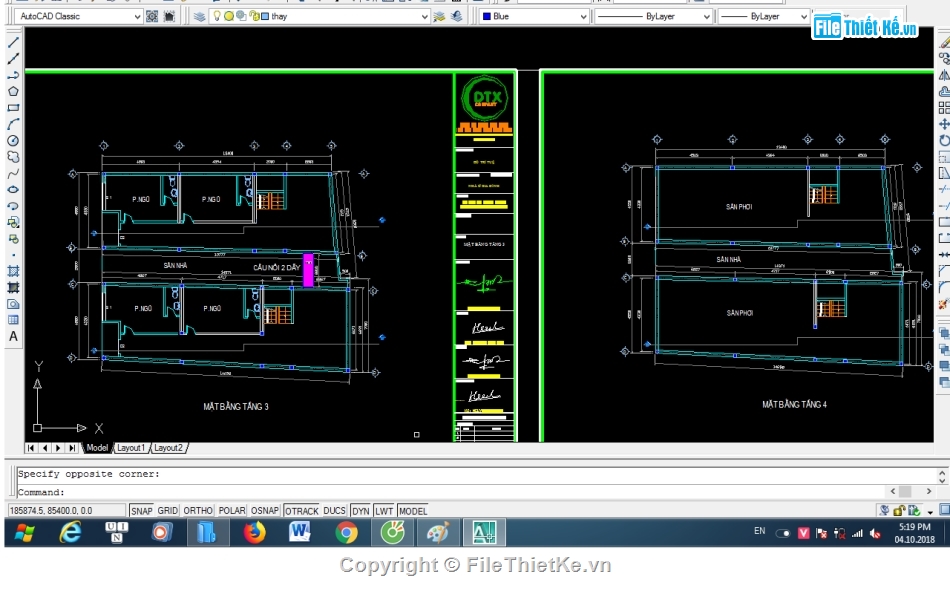Switch to the Layout2 tab
This screenshot has height=594, width=950.
point(168,448)
